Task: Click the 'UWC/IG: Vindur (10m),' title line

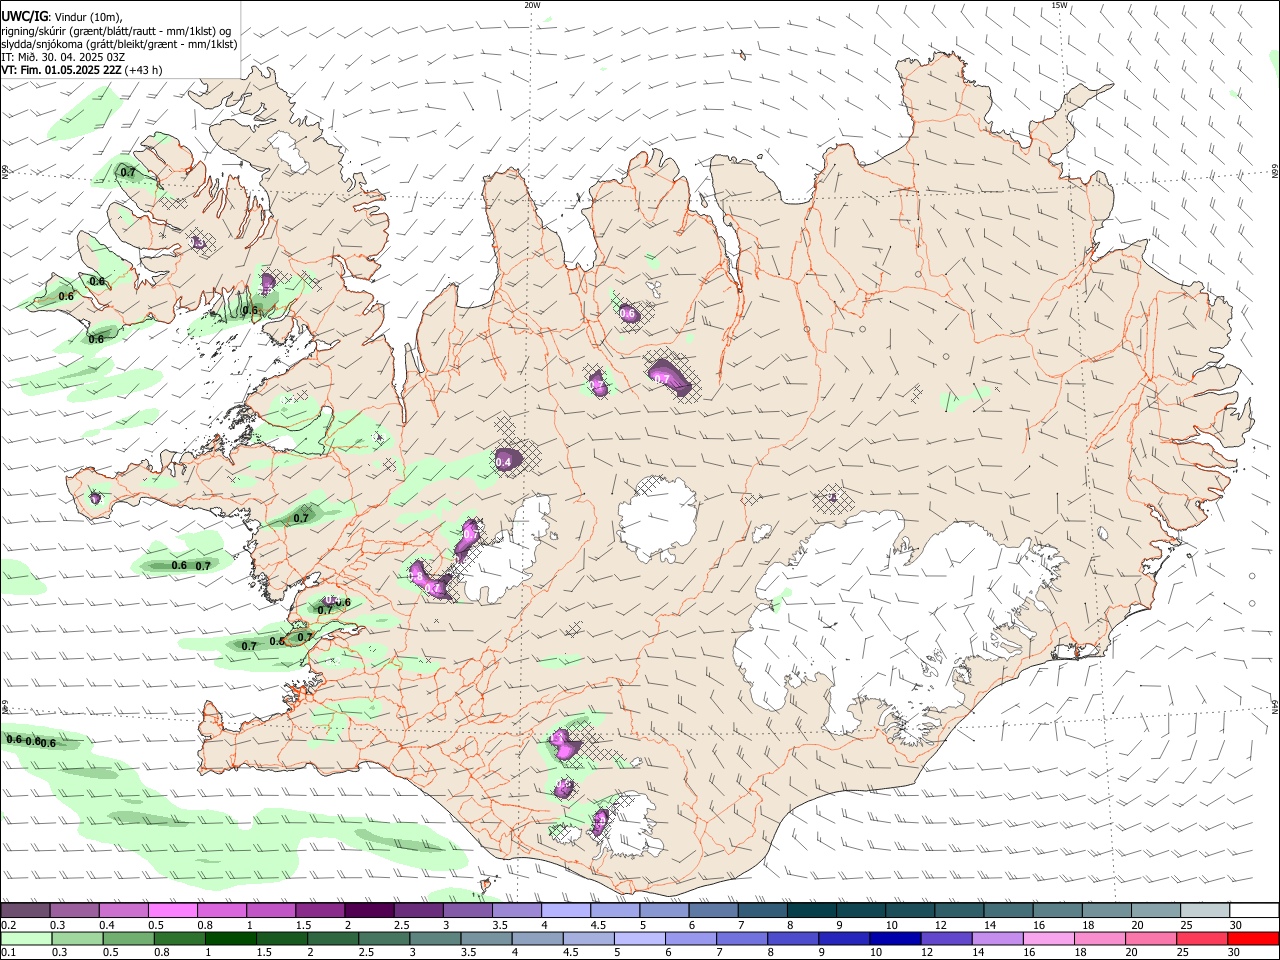Action: tap(62, 17)
